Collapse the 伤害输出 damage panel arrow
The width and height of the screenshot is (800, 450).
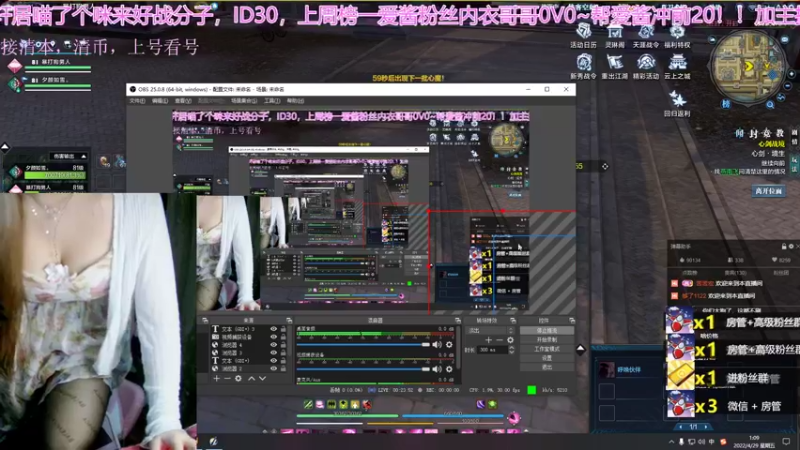(84, 156)
